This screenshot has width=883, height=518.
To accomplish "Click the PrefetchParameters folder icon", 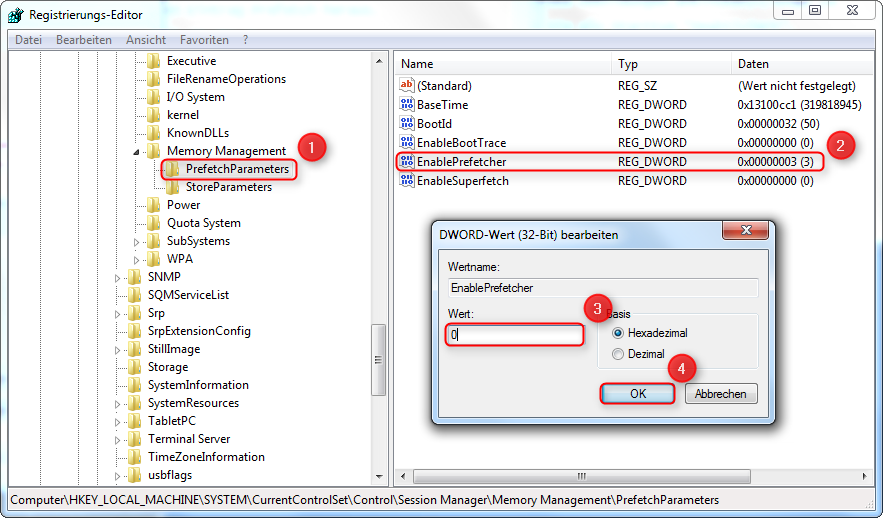I will click(x=172, y=169).
